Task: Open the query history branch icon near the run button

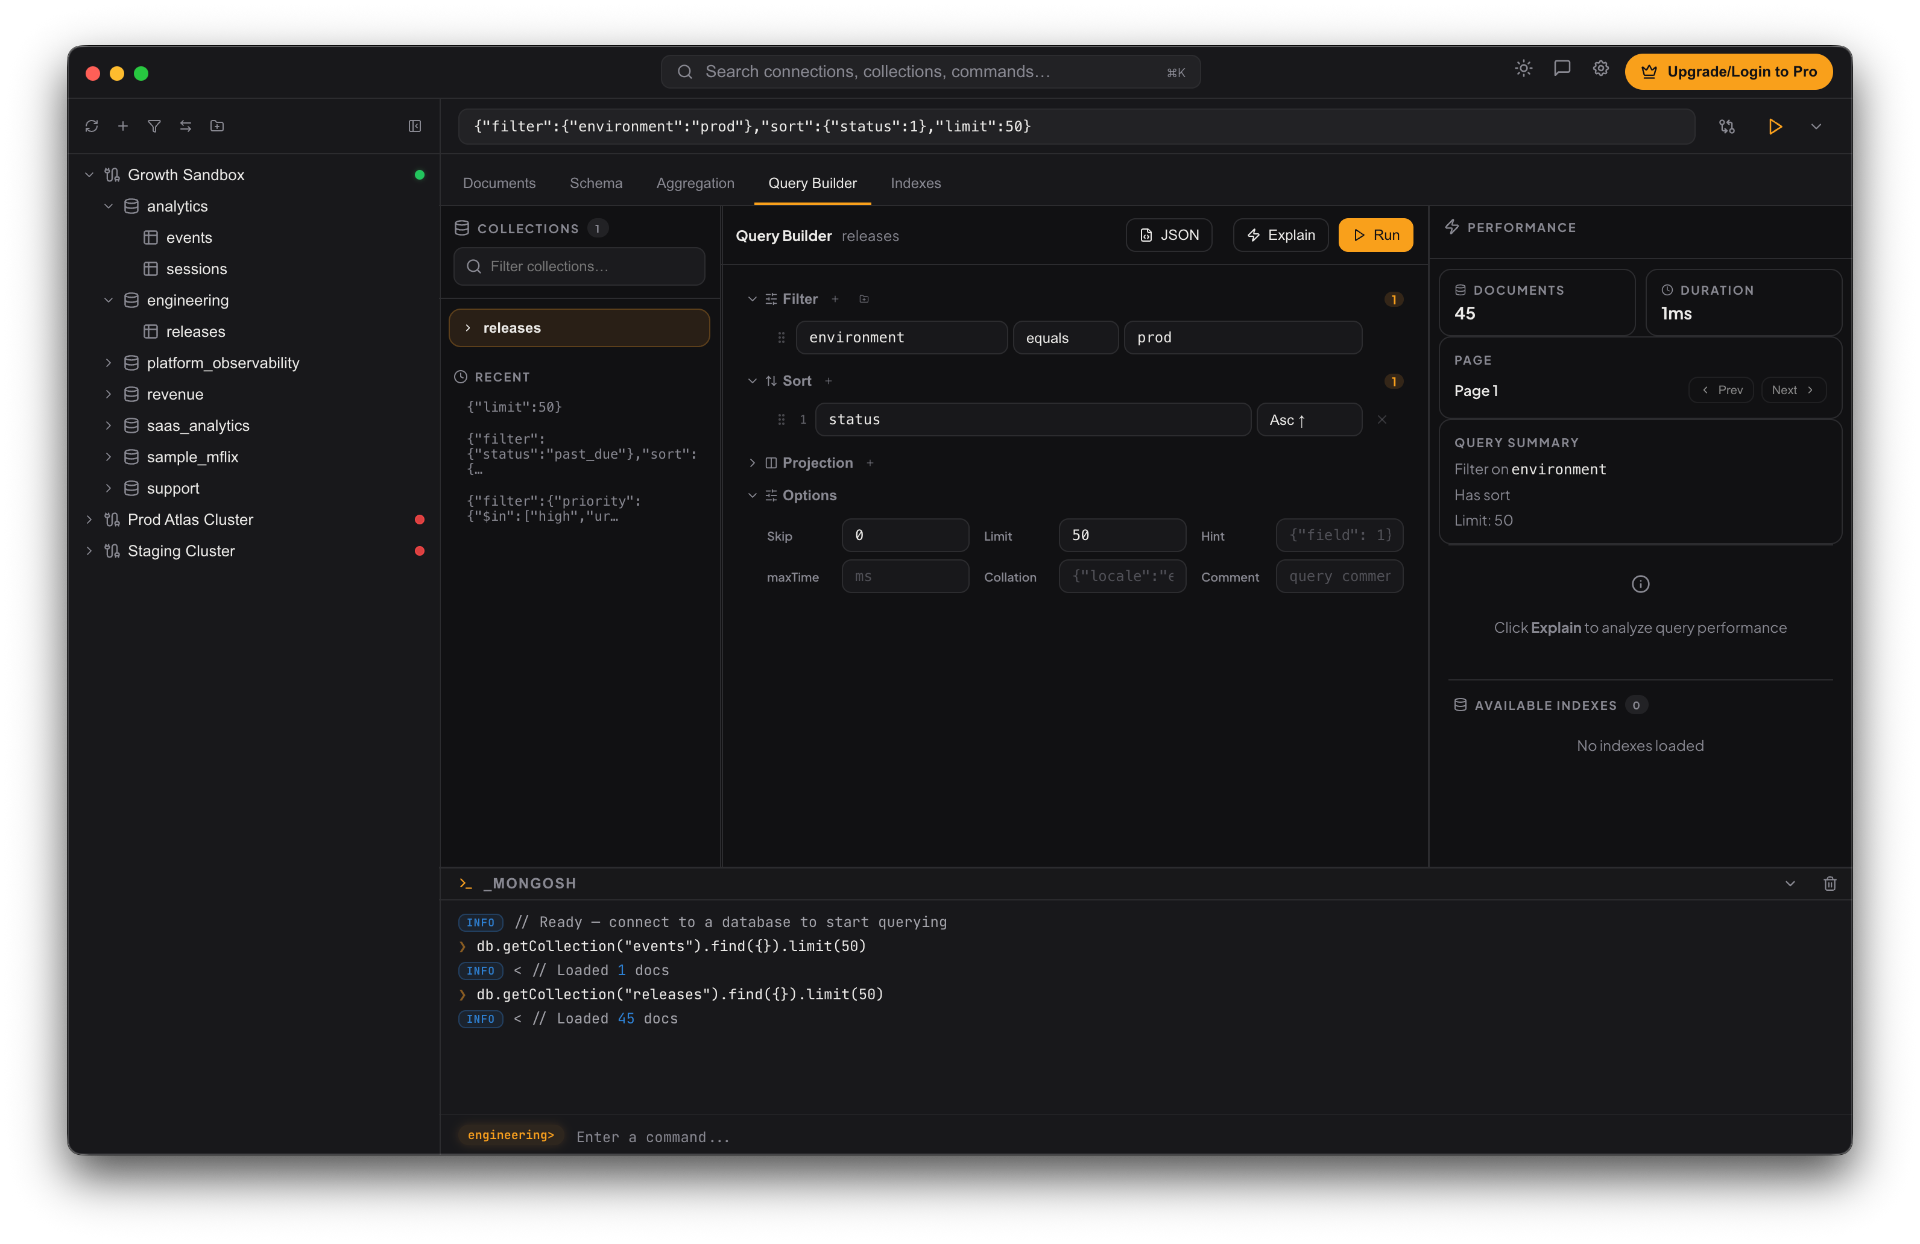Action: [x=1727, y=126]
